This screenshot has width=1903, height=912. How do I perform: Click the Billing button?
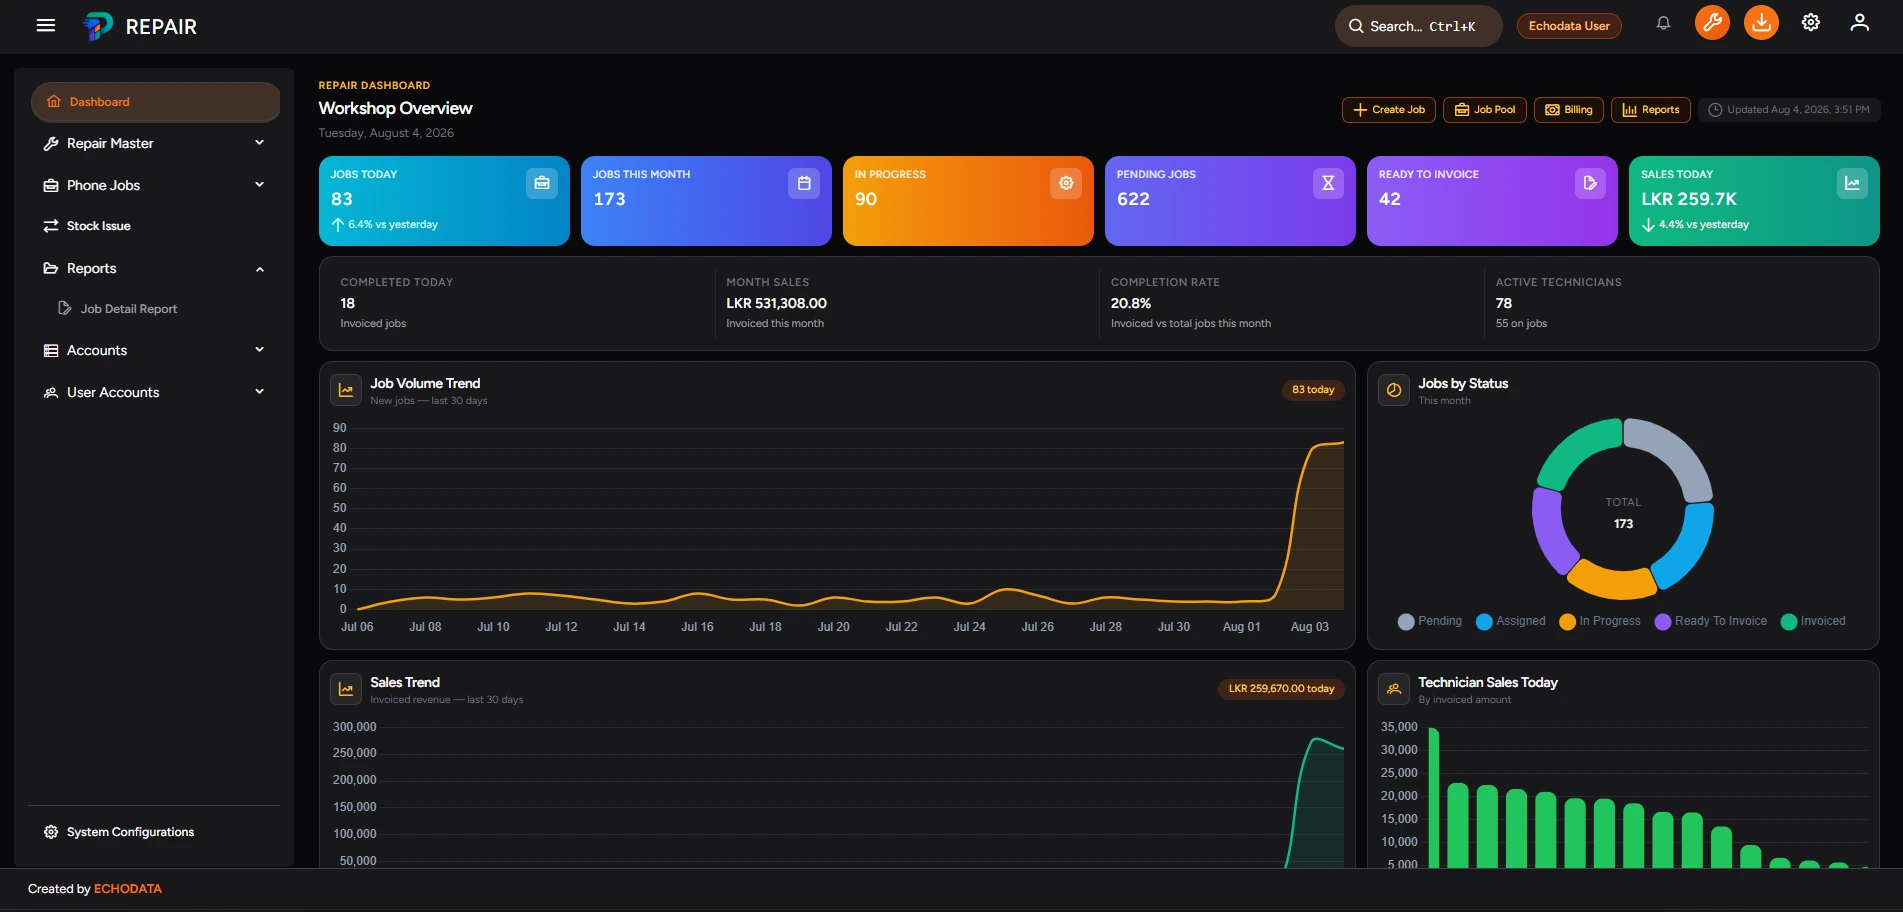coord(1569,110)
